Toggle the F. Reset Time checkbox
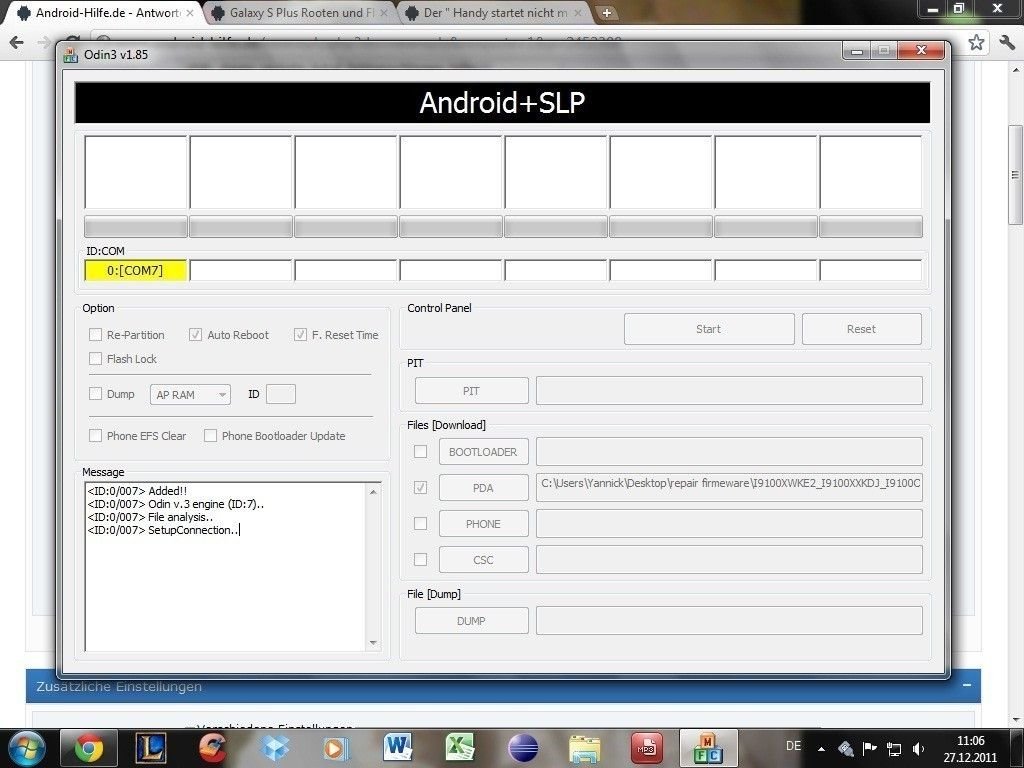This screenshot has width=1024, height=768. 300,334
